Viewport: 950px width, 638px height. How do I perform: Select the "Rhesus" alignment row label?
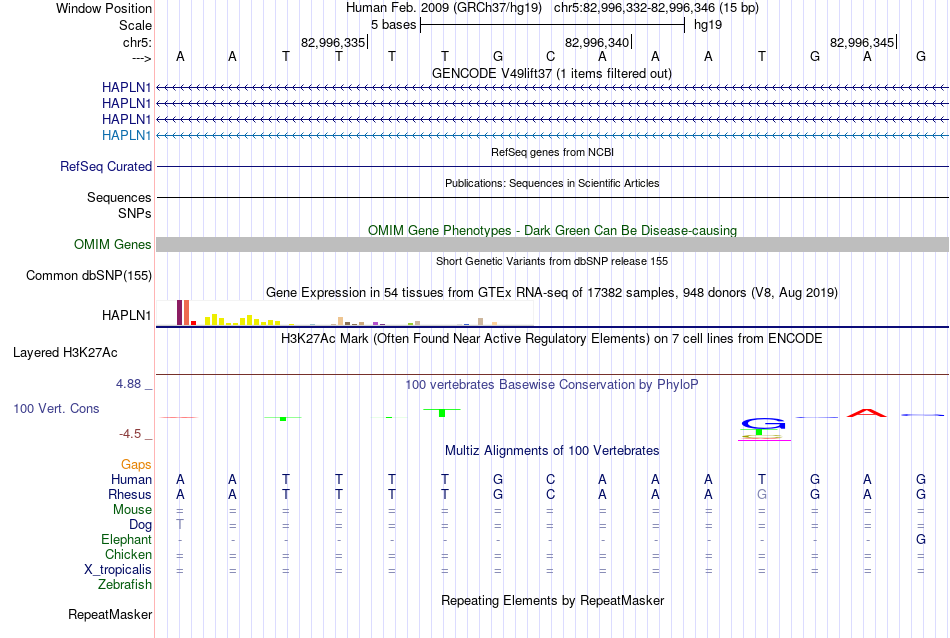pos(130,494)
